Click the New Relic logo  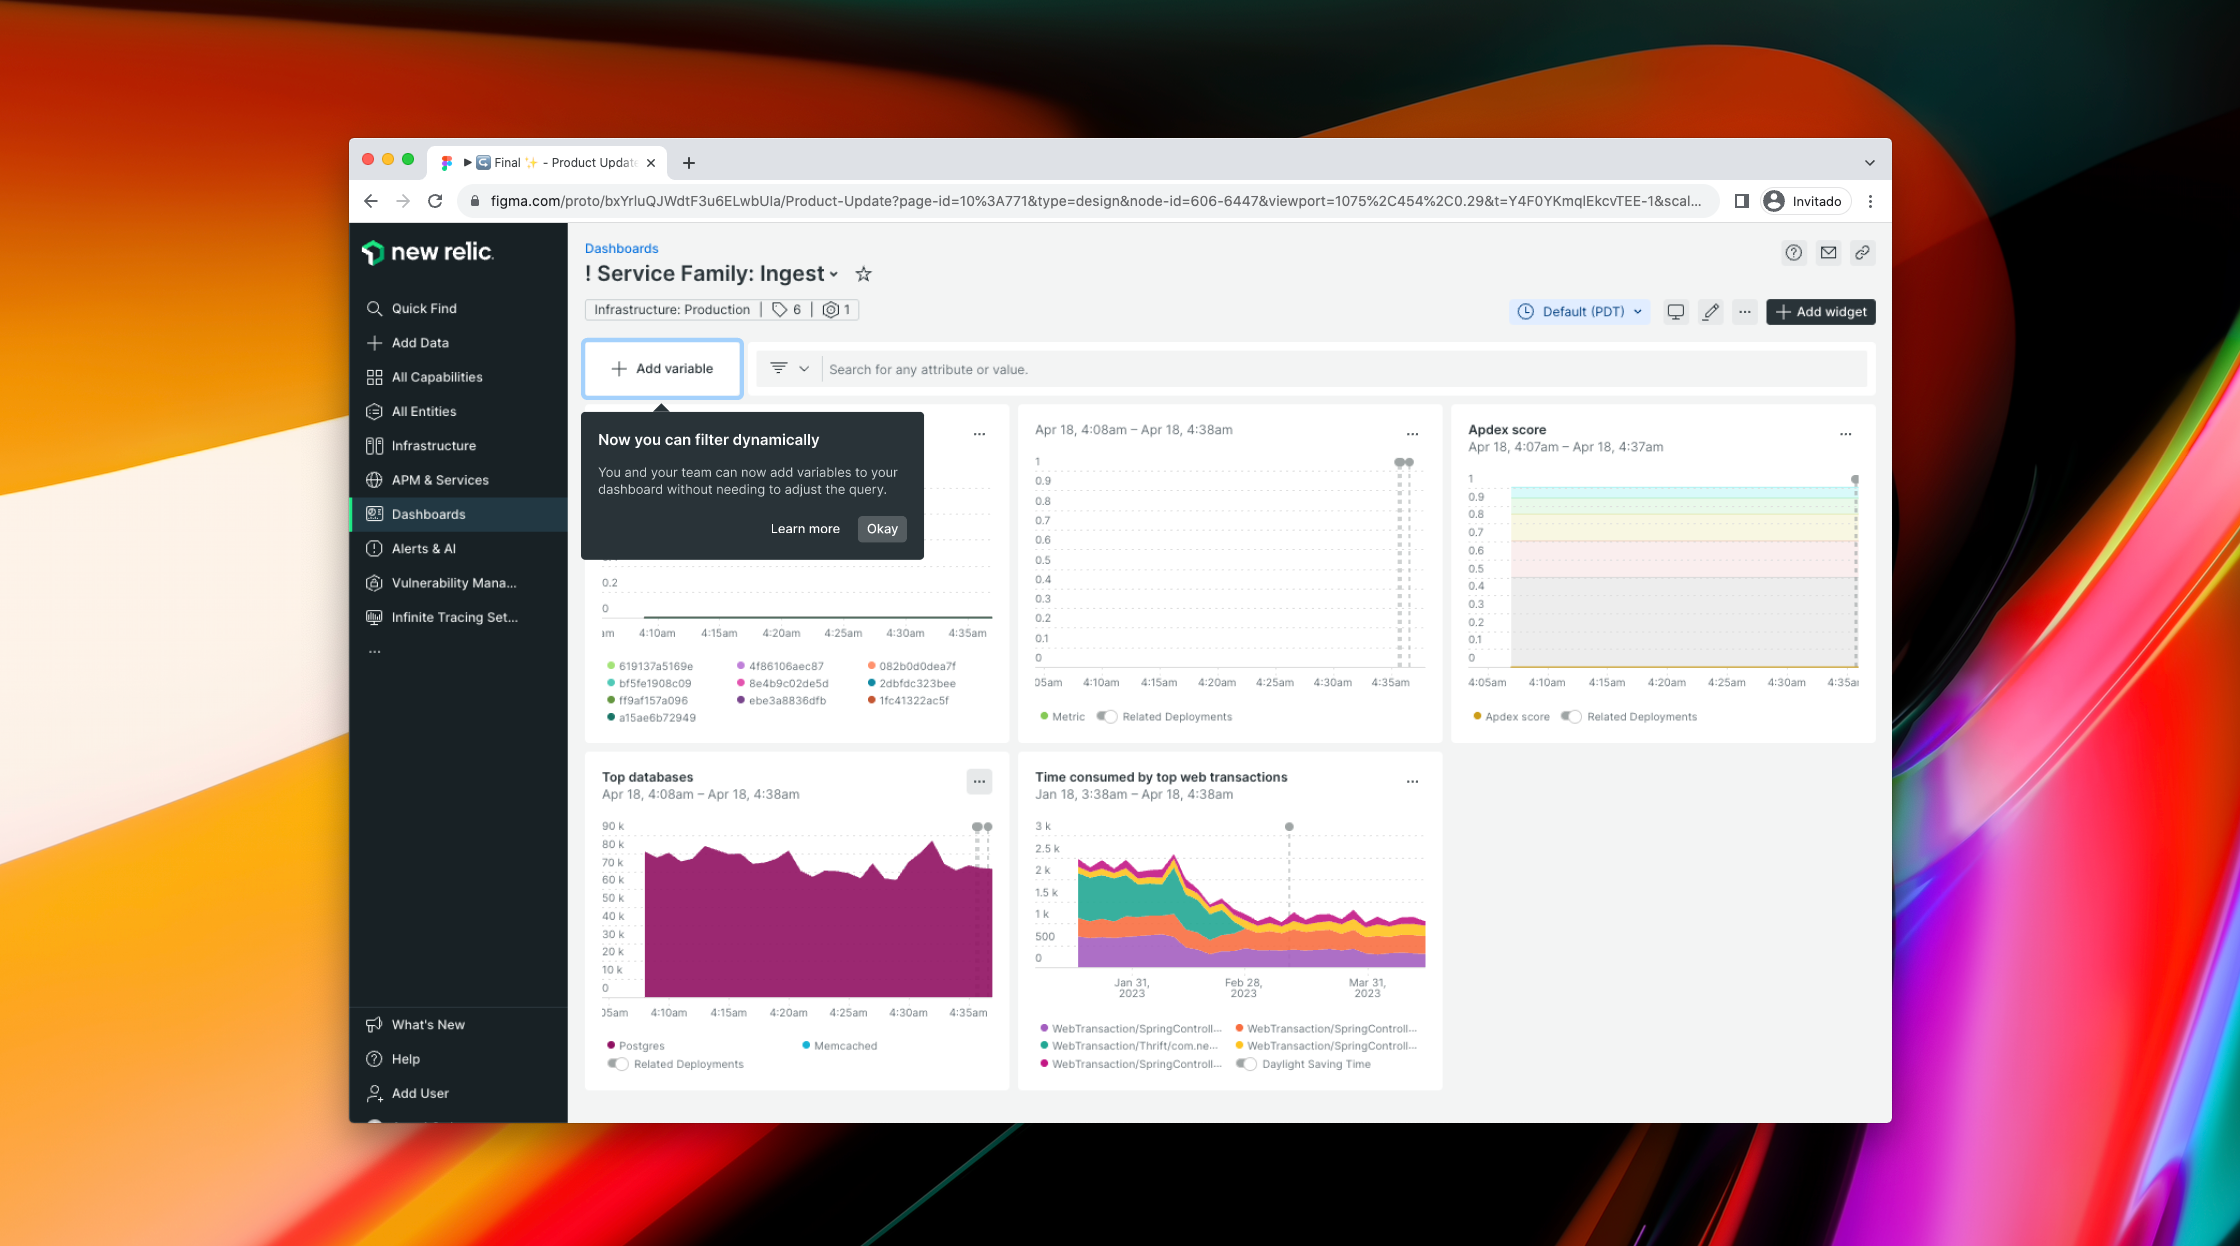point(427,252)
